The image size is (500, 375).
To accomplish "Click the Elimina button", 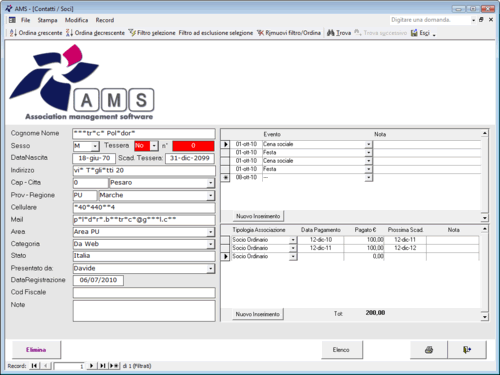I will pyautogui.click(x=36, y=350).
